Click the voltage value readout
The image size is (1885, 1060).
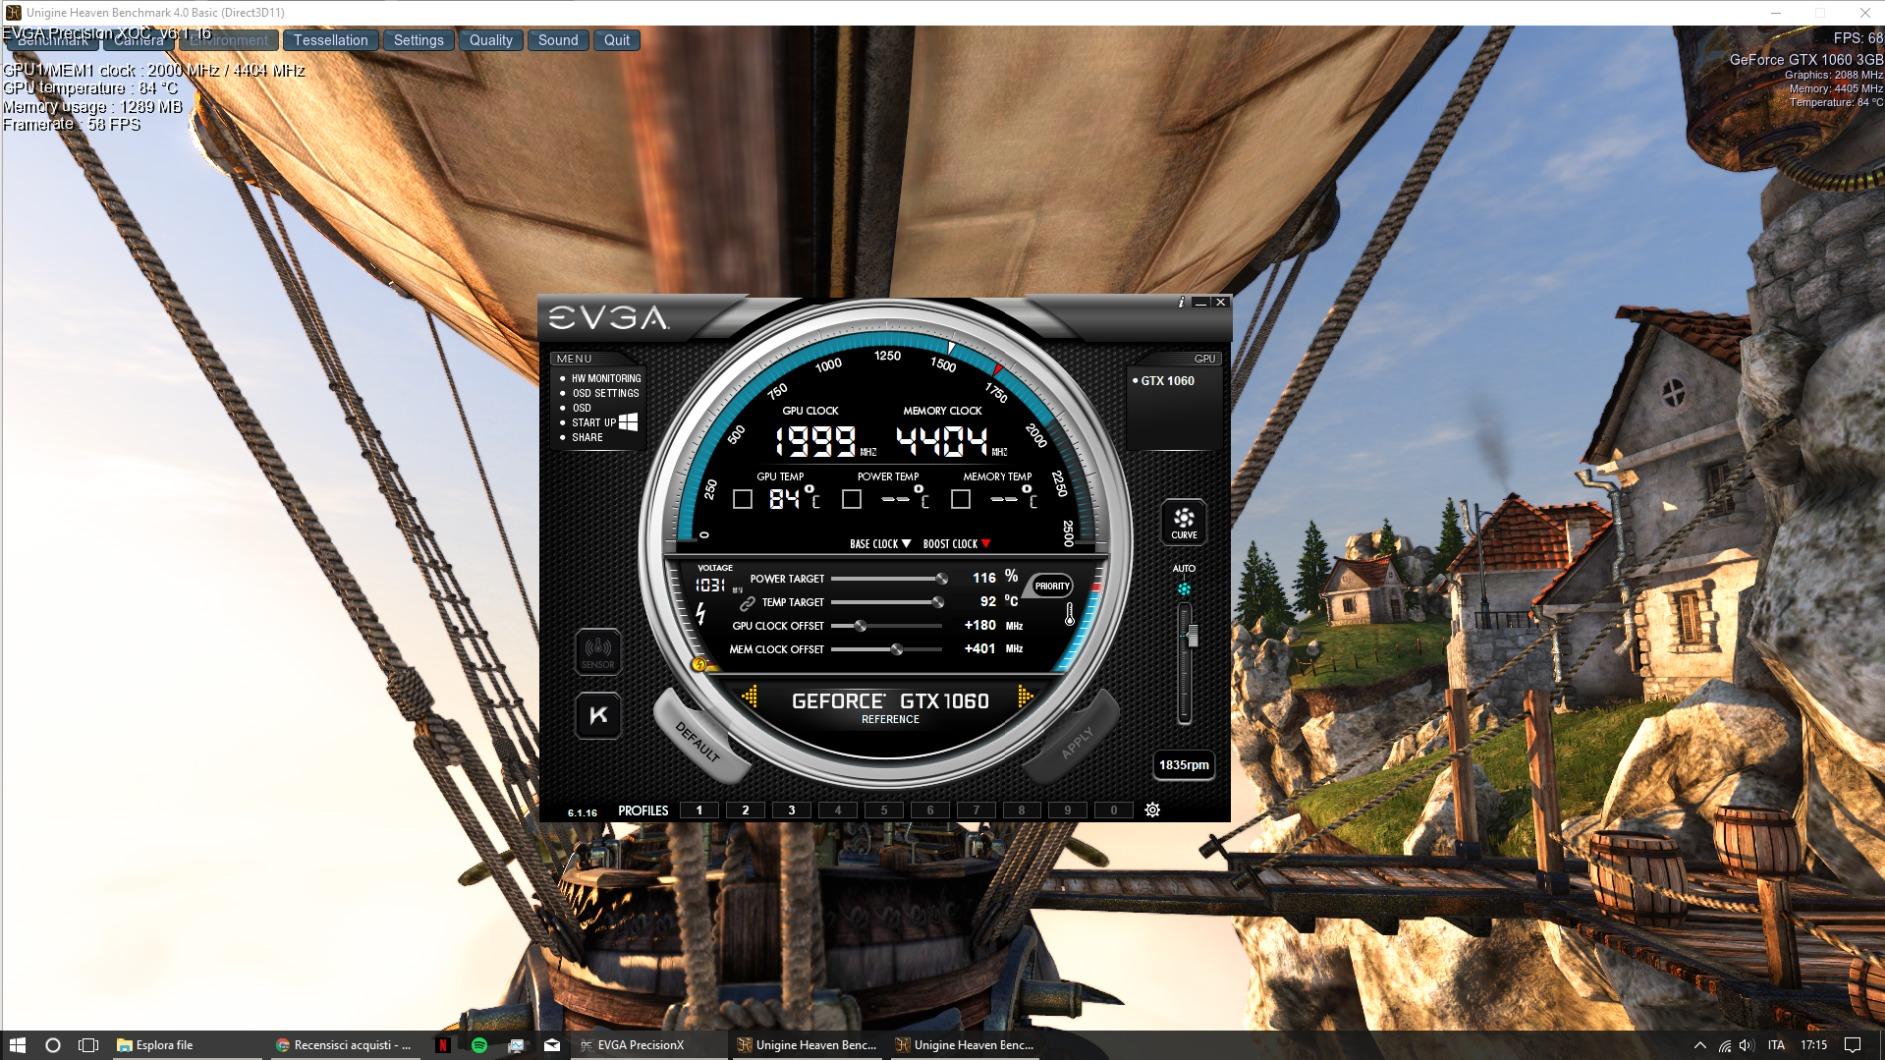(x=709, y=585)
